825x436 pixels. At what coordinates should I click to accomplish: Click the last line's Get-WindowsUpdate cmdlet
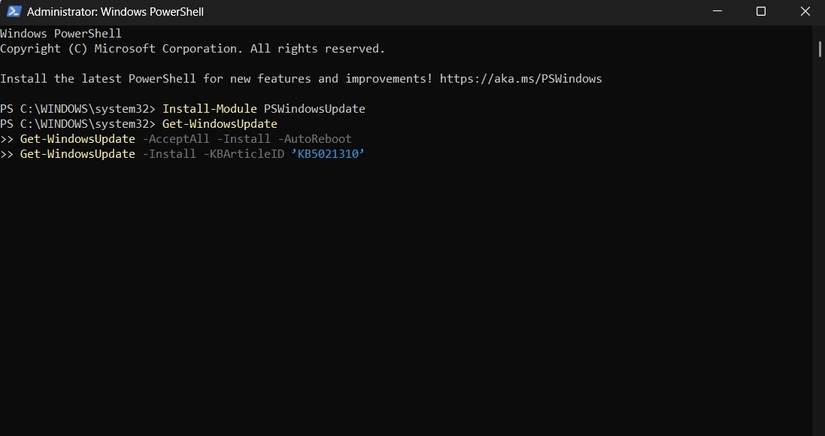(77, 154)
